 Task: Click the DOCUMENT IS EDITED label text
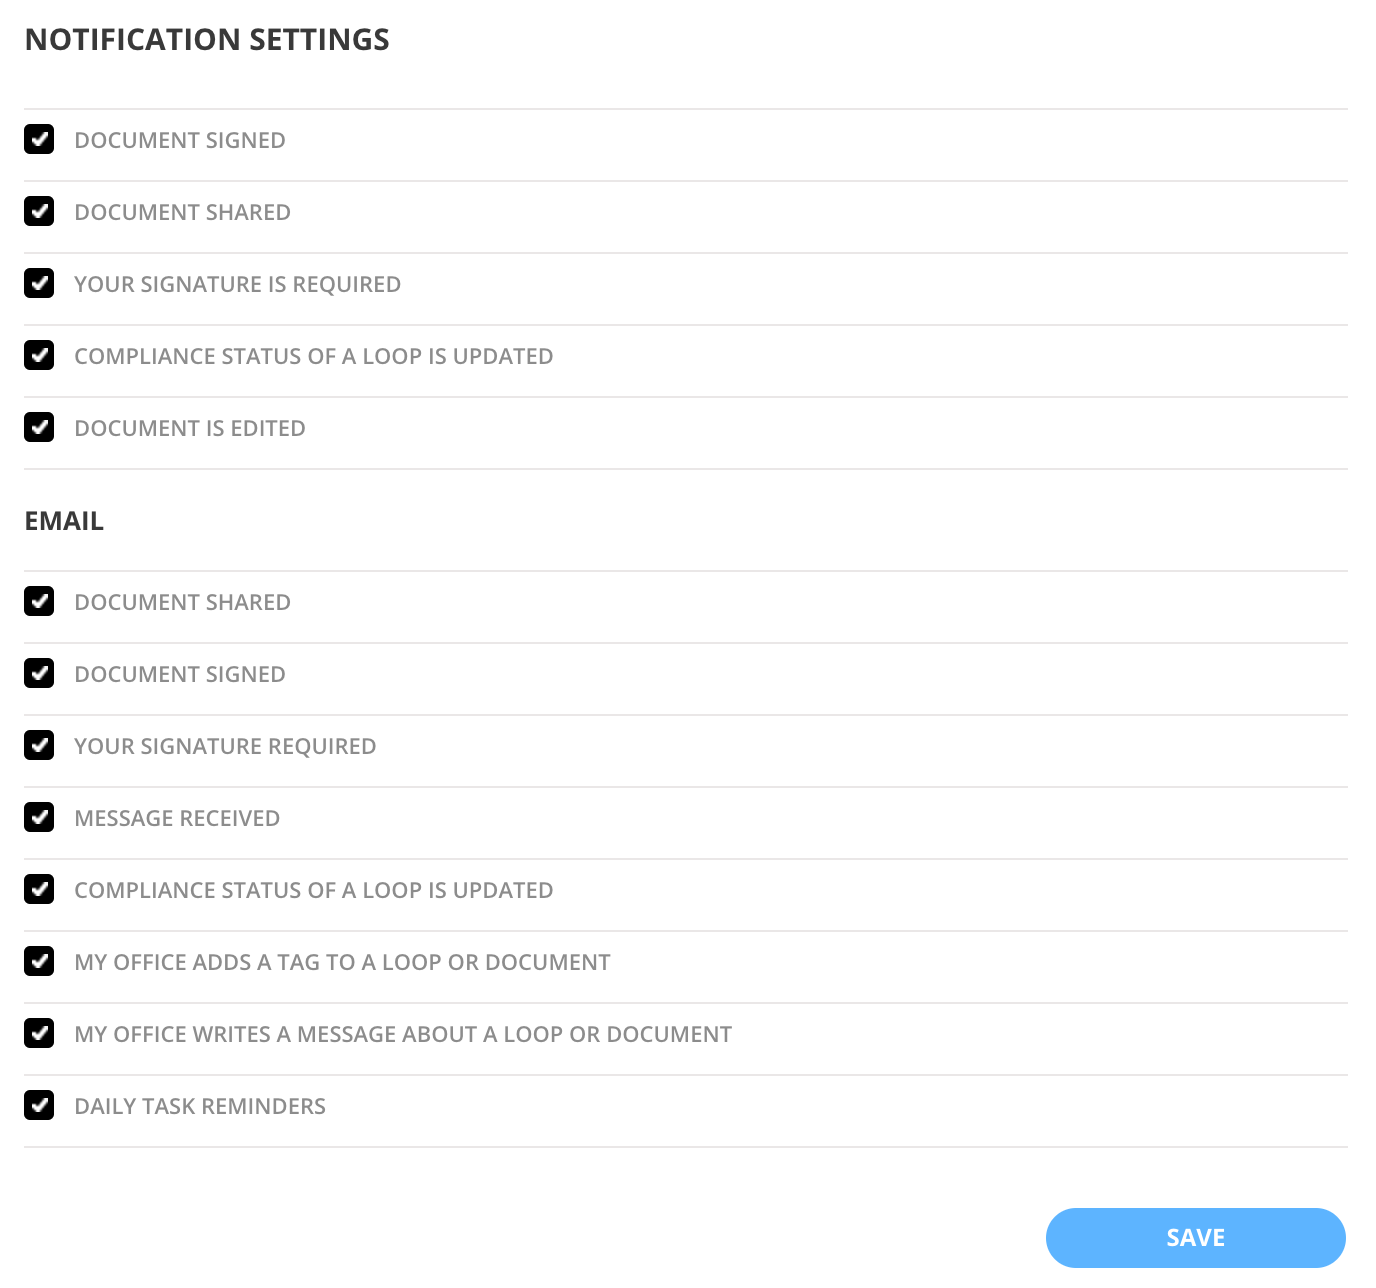click(190, 428)
